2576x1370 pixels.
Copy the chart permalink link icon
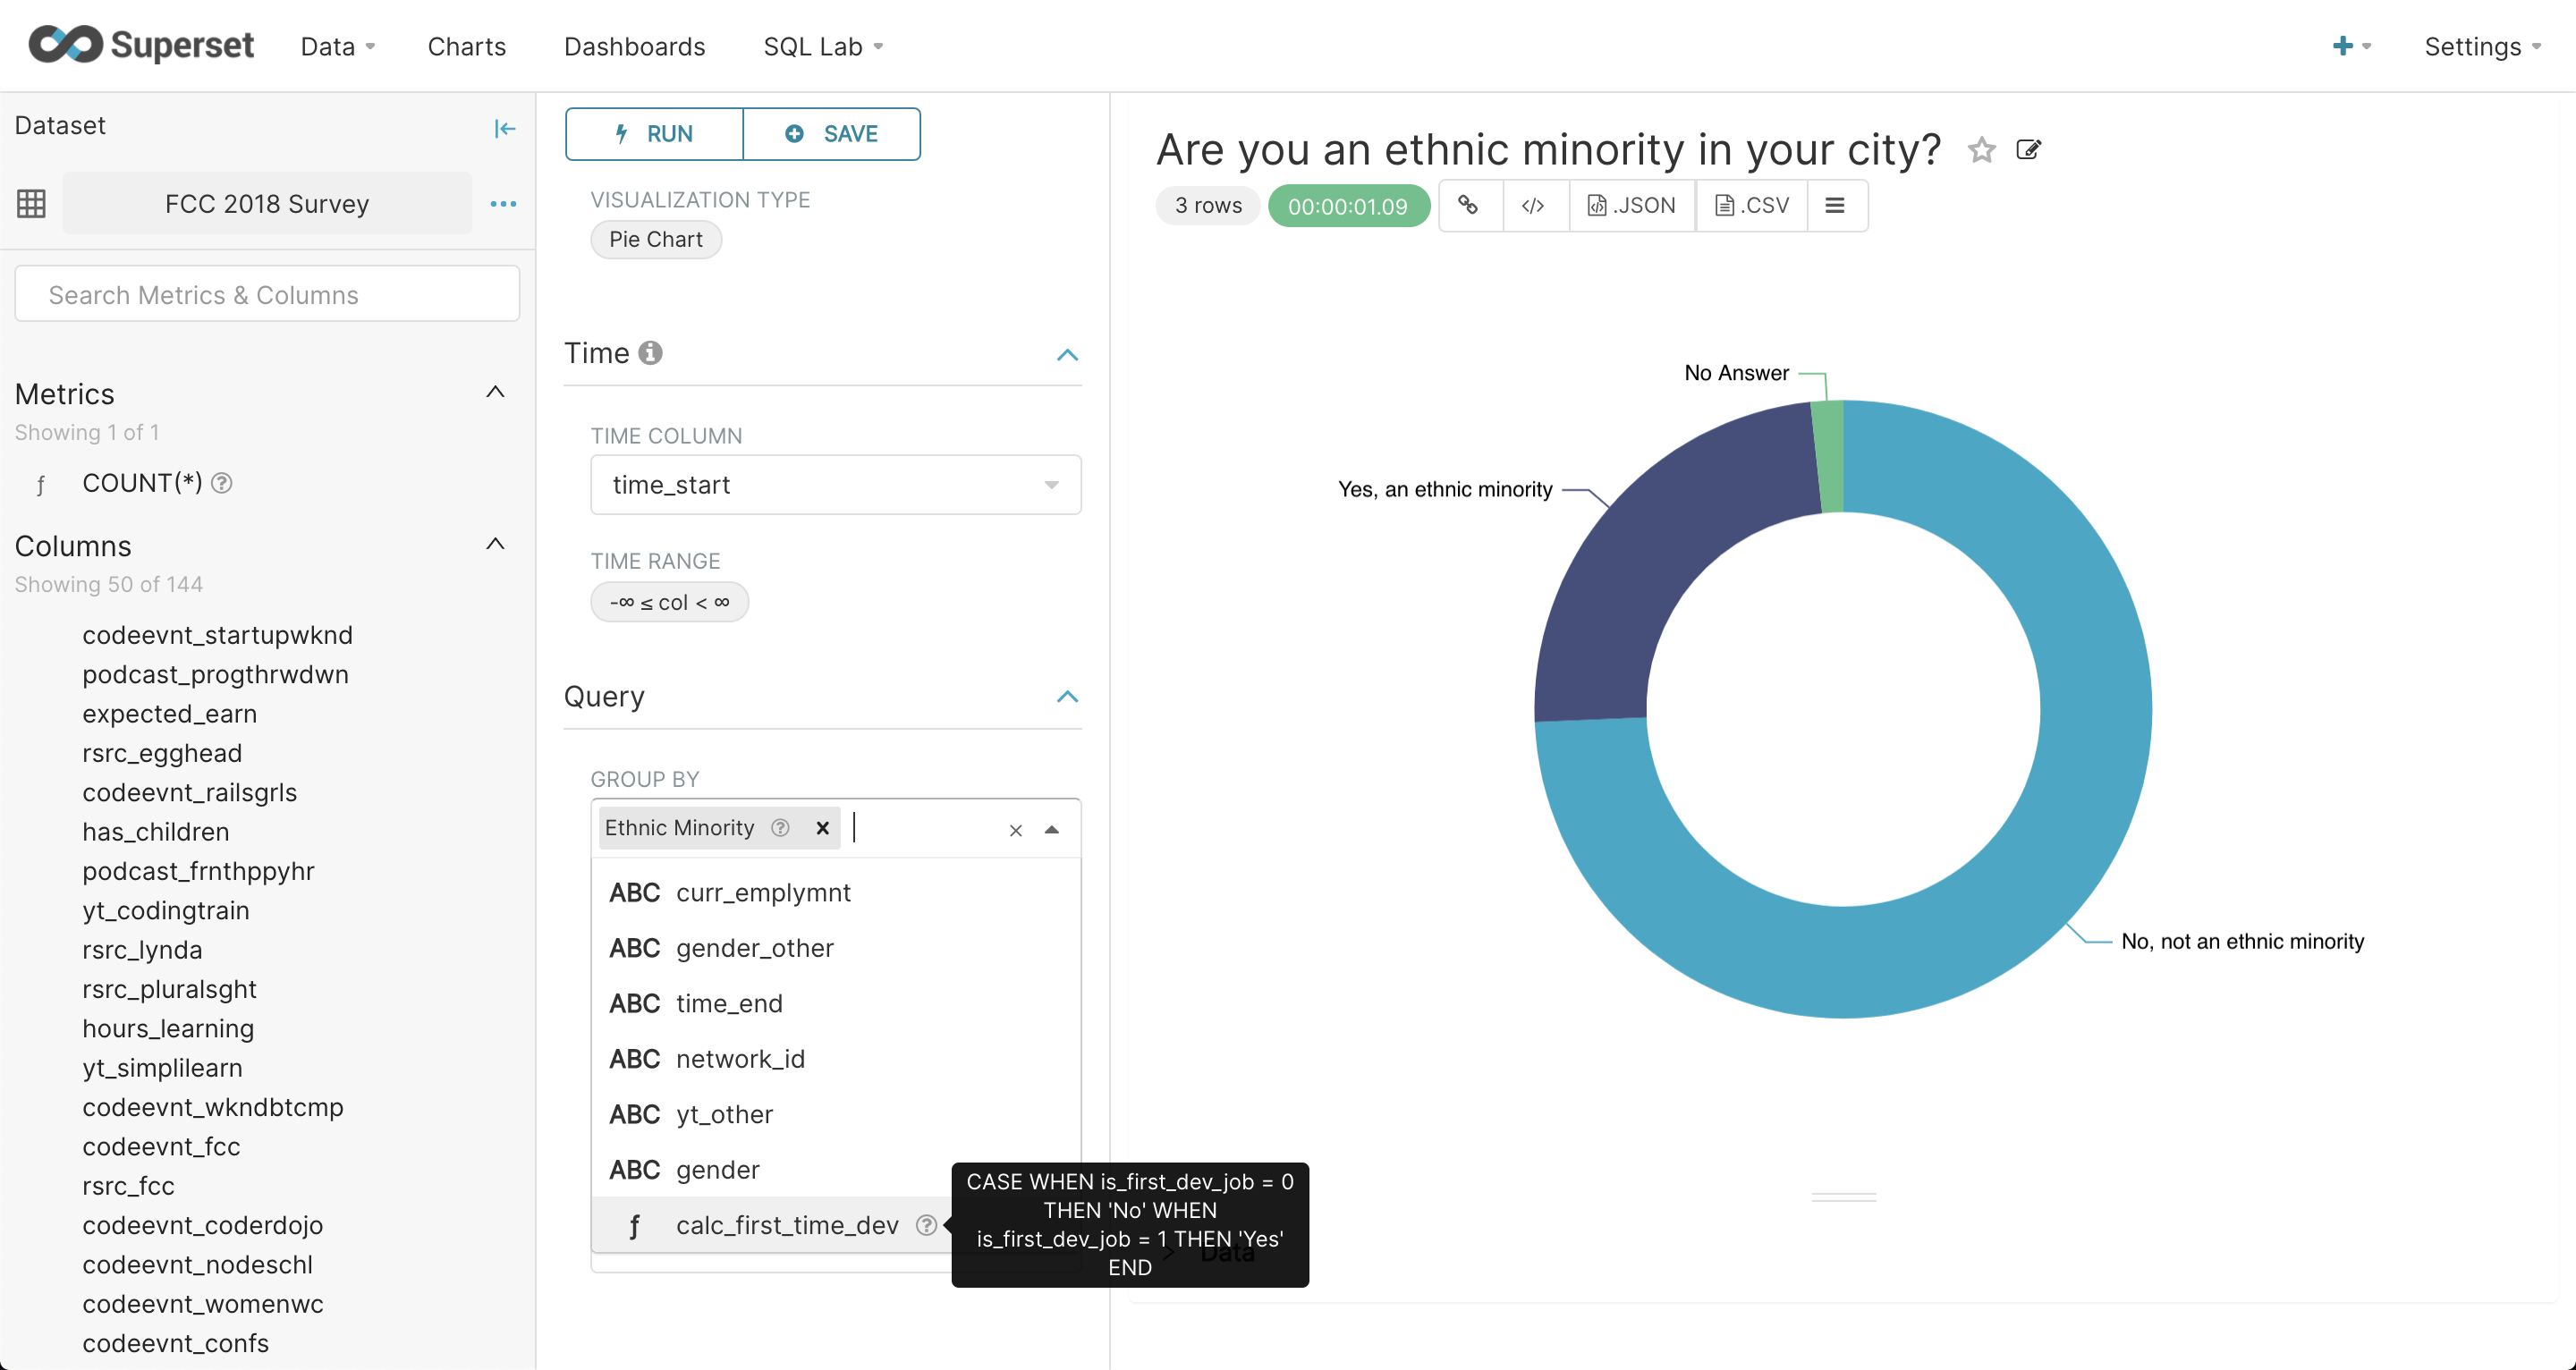click(1468, 205)
